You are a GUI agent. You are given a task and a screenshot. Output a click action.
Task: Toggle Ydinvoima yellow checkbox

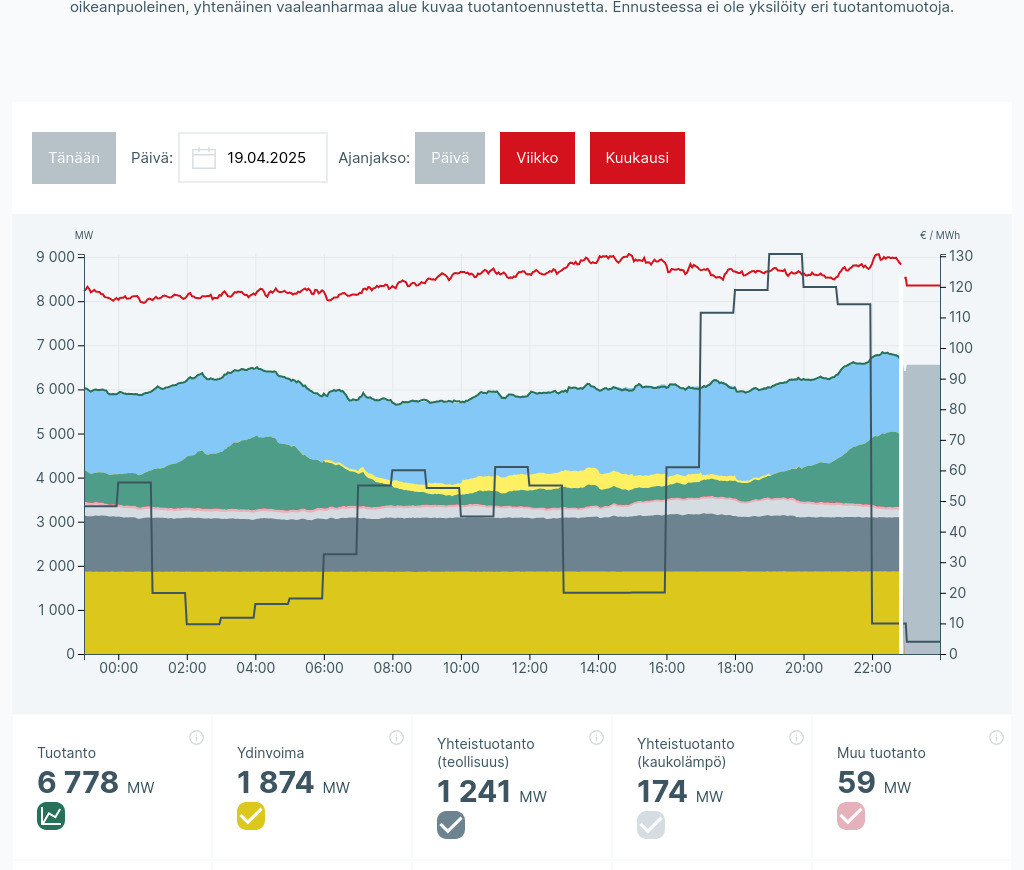(251, 816)
